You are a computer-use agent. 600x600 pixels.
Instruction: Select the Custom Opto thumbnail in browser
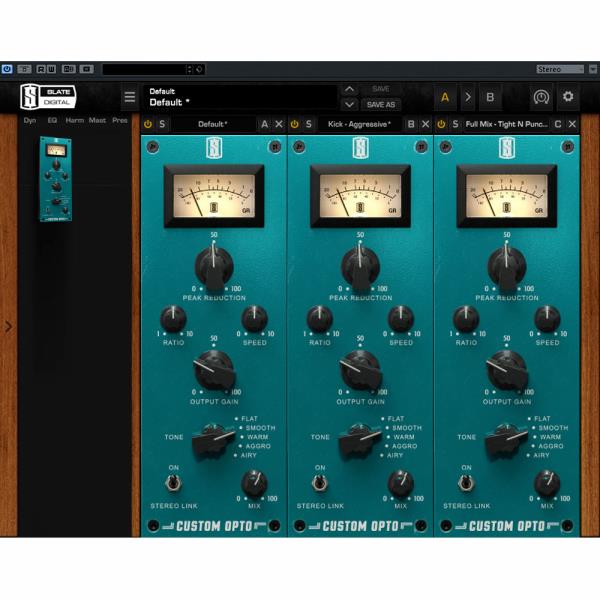pyautogui.click(x=56, y=179)
